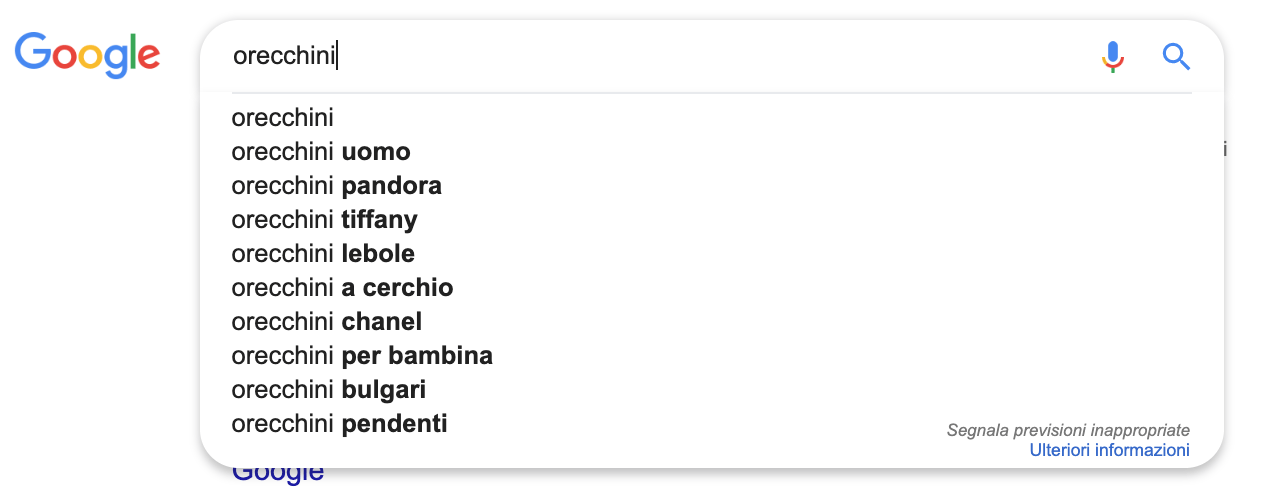Click the cut-off text right of the suggestion box
Image resolution: width=1262 pixels, height=494 pixels.
[x=1225, y=150]
